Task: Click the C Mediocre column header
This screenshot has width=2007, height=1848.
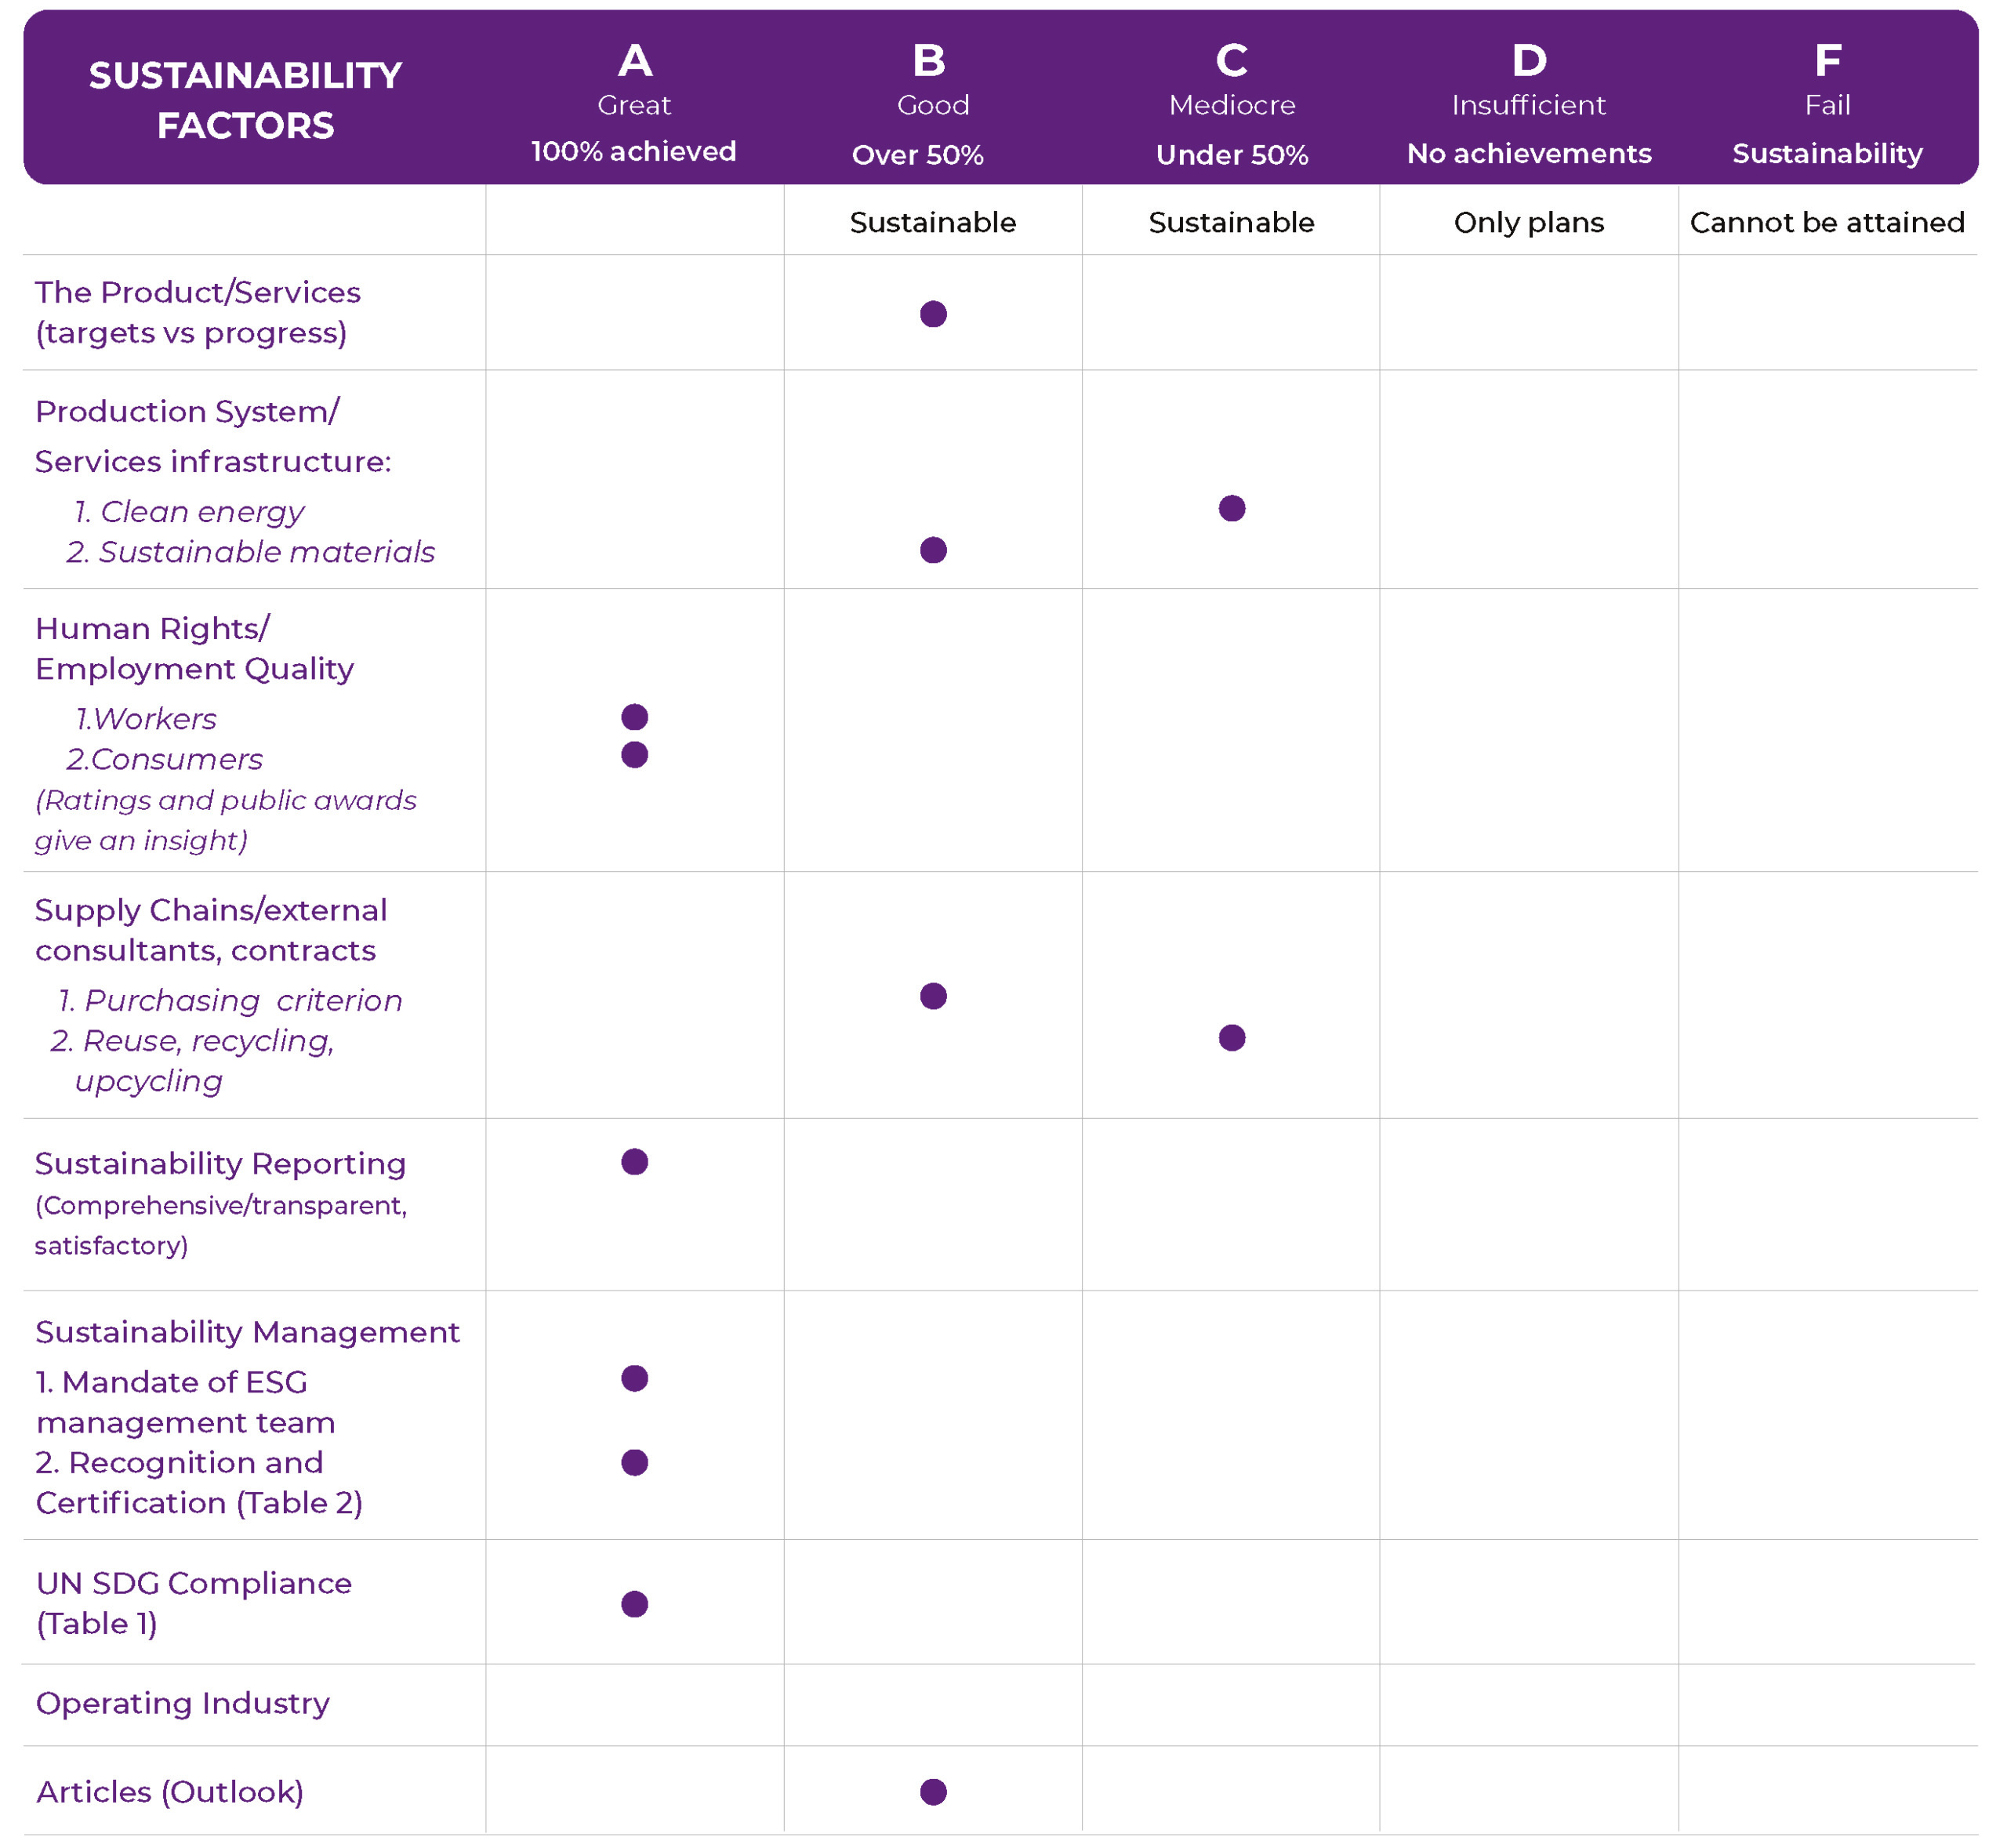Action: (1231, 100)
